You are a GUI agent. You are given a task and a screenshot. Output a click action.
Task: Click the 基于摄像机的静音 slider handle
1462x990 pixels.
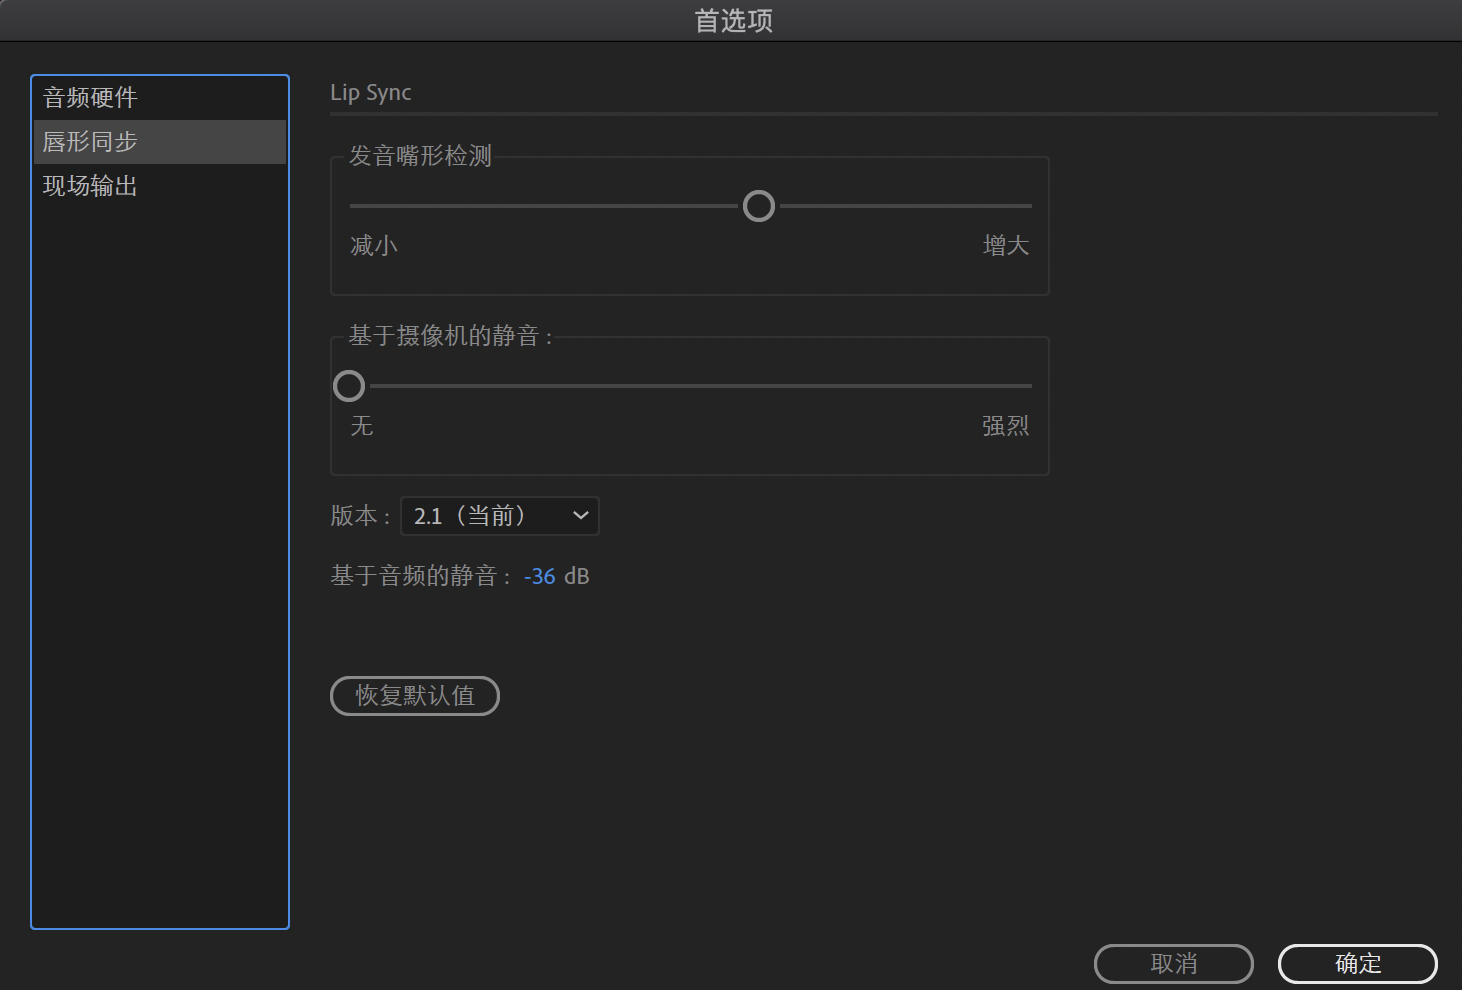(x=349, y=386)
